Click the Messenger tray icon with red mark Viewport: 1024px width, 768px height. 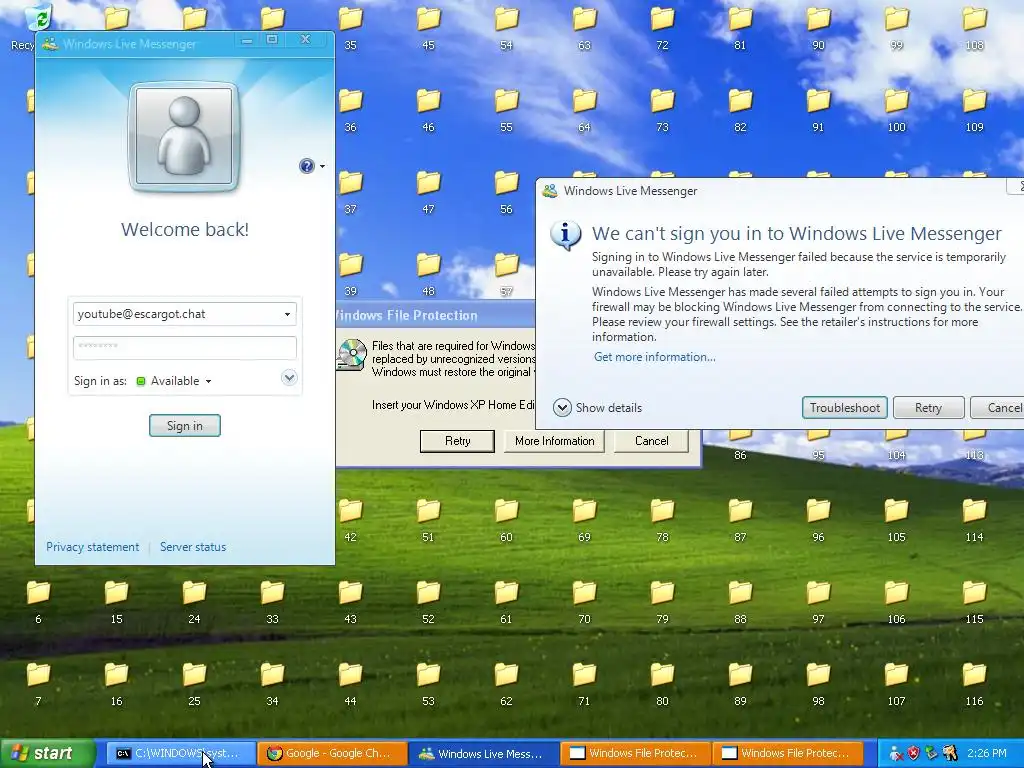pos(896,754)
